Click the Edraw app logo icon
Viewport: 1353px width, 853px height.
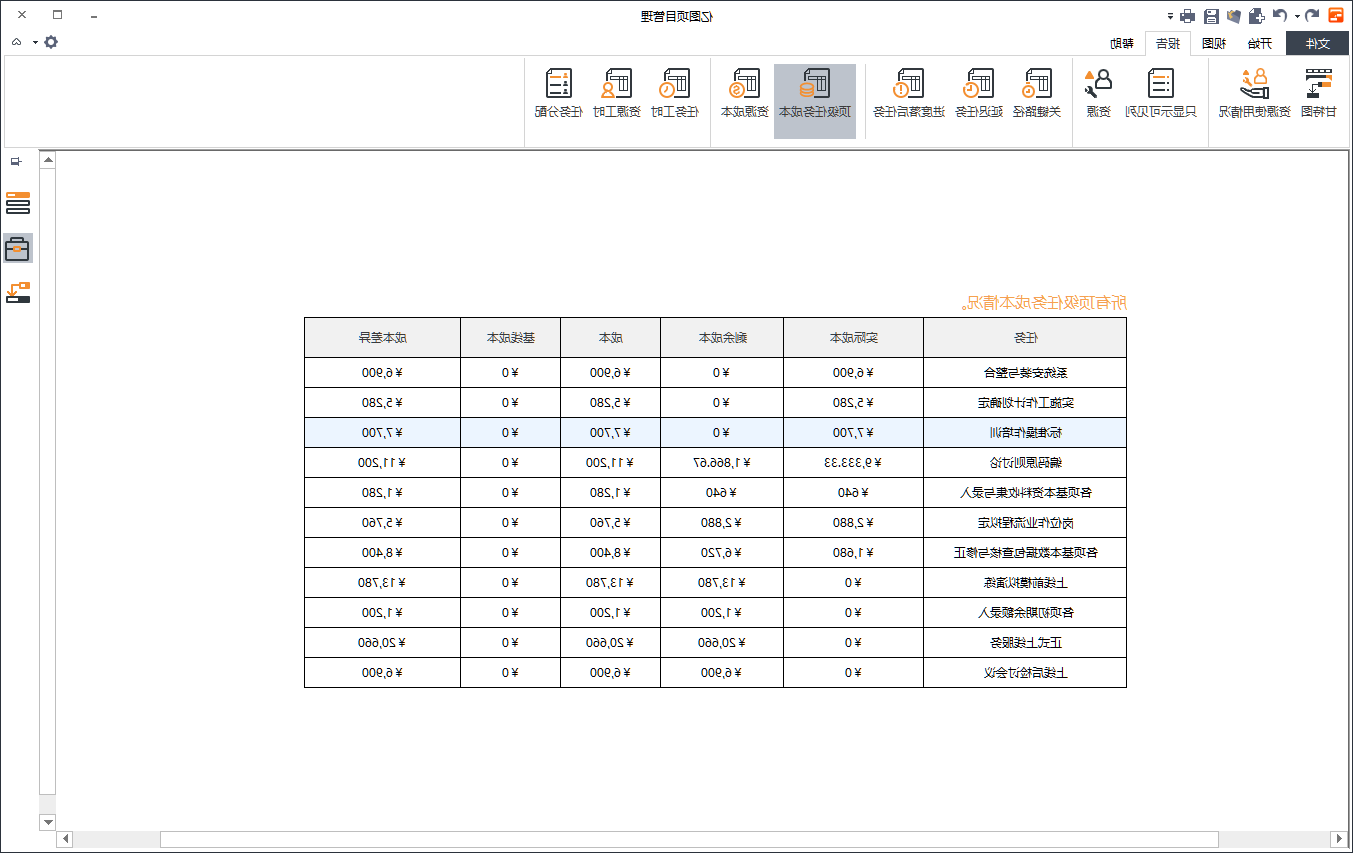pyautogui.click(x=1336, y=15)
